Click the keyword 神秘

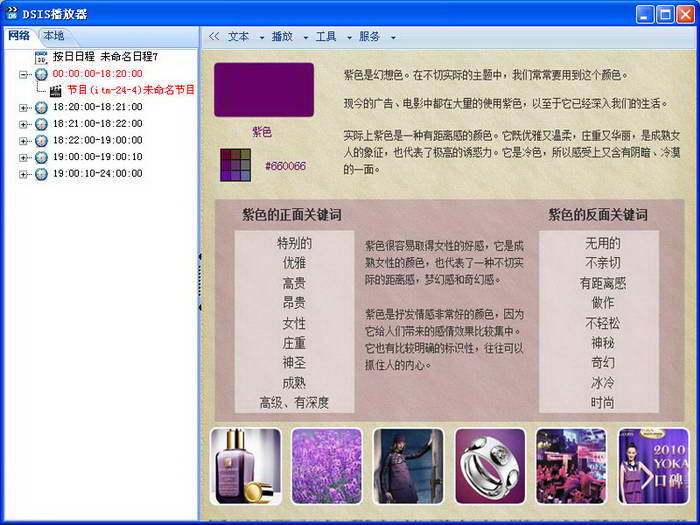(603, 342)
